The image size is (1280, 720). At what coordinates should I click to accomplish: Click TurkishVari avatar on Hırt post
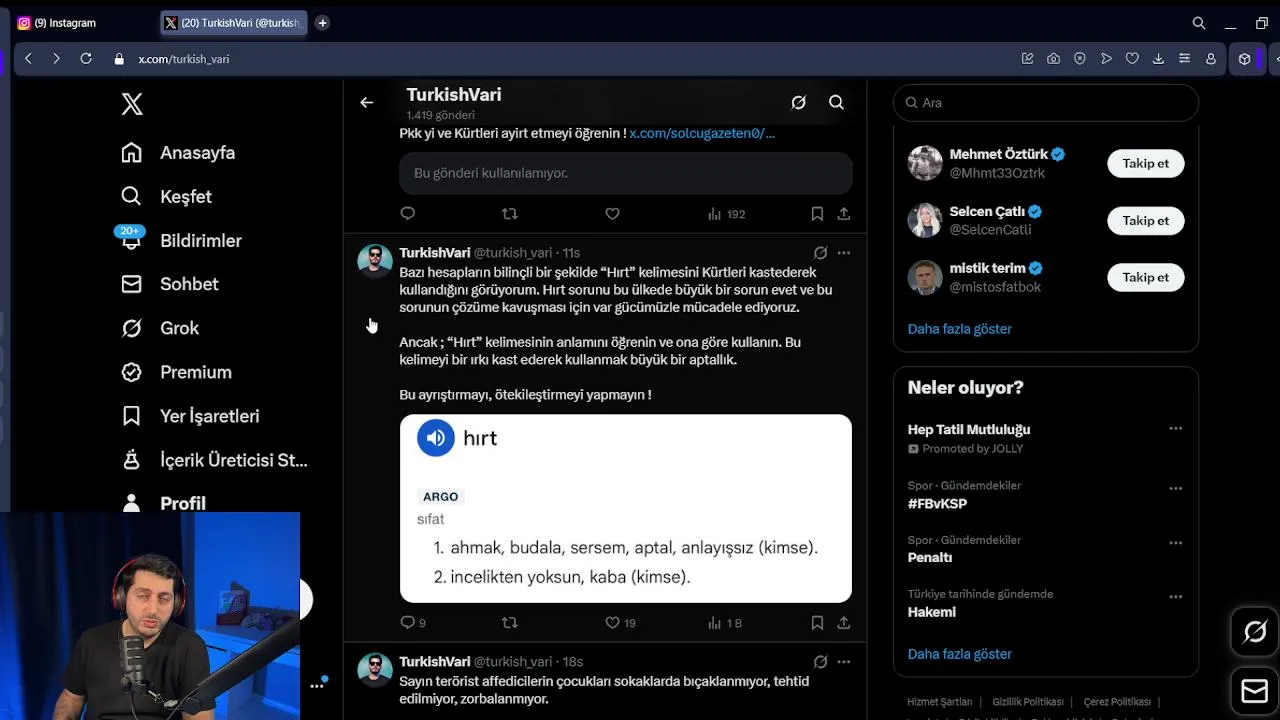[x=375, y=260]
